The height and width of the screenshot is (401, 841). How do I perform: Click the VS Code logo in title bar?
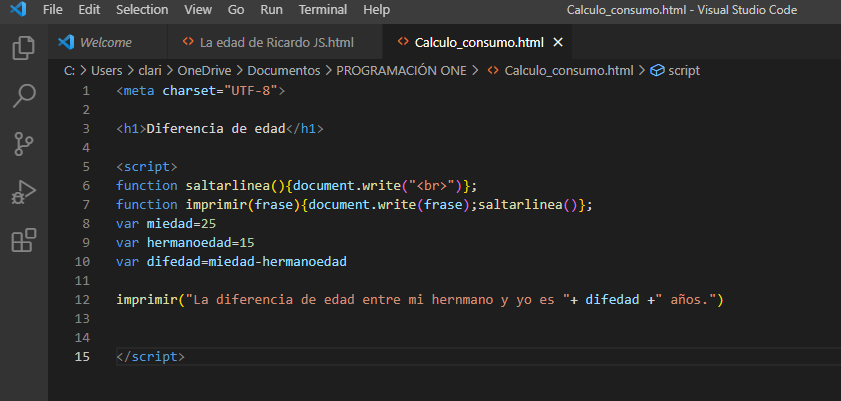pos(18,10)
